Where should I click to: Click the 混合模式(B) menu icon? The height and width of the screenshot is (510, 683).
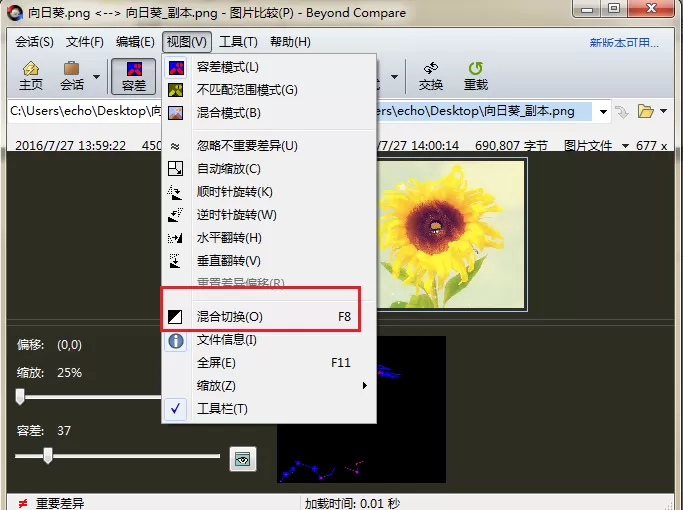click(x=176, y=113)
